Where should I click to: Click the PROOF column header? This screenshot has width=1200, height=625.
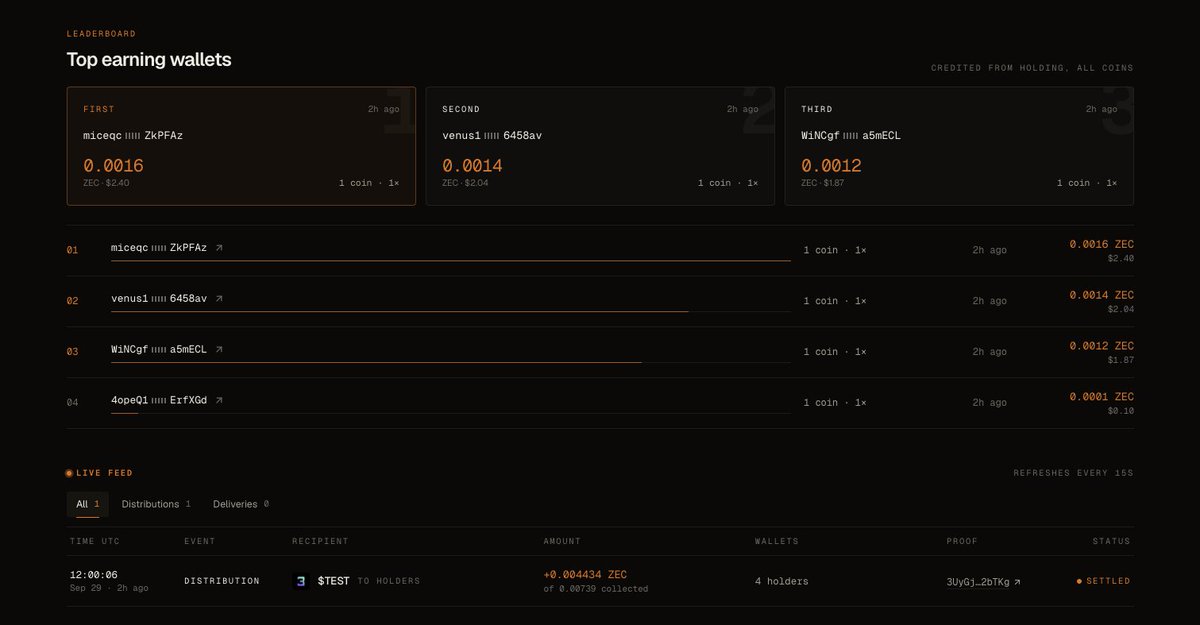click(x=962, y=541)
